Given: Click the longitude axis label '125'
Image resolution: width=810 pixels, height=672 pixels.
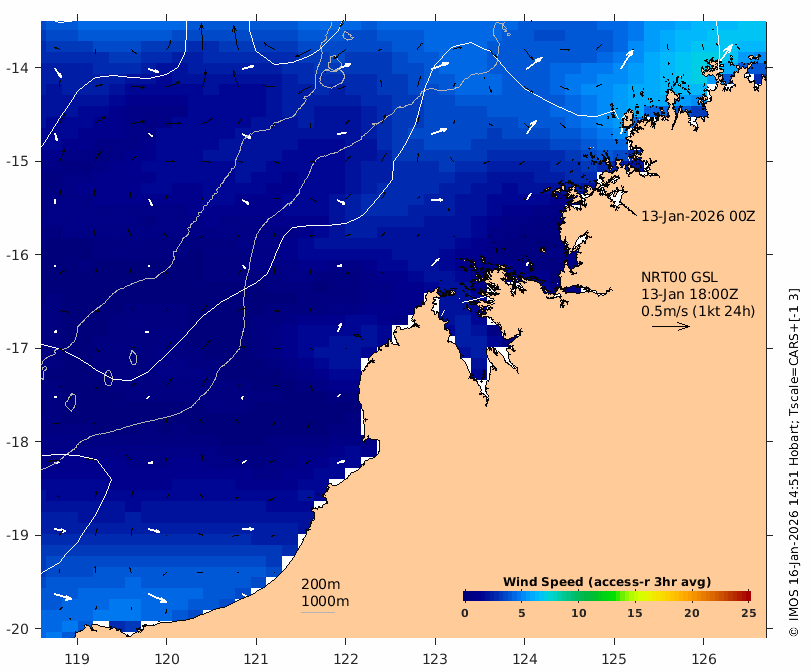Looking at the screenshot, I should pyautogui.click(x=614, y=659).
